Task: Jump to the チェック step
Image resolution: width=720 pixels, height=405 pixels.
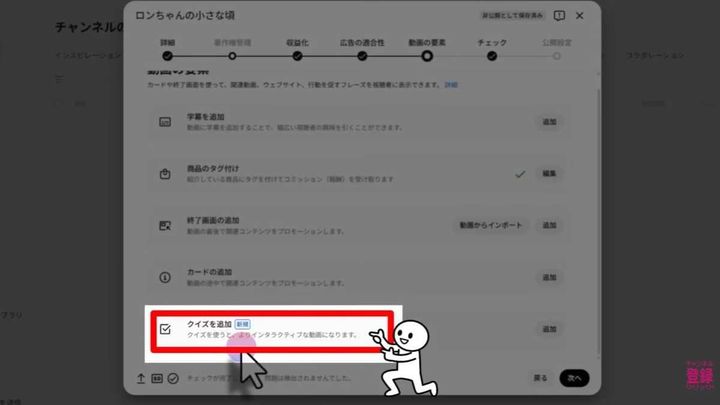Action: pyautogui.click(x=492, y=56)
